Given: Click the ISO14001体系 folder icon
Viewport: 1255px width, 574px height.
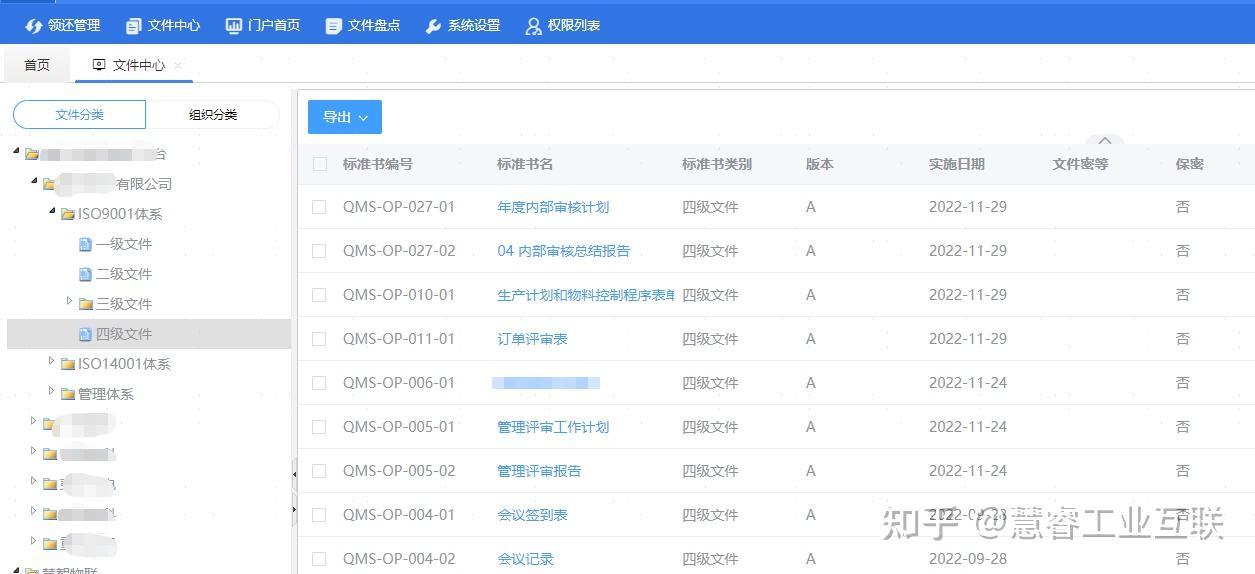Looking at the screenshot, I should coord(68,364).
